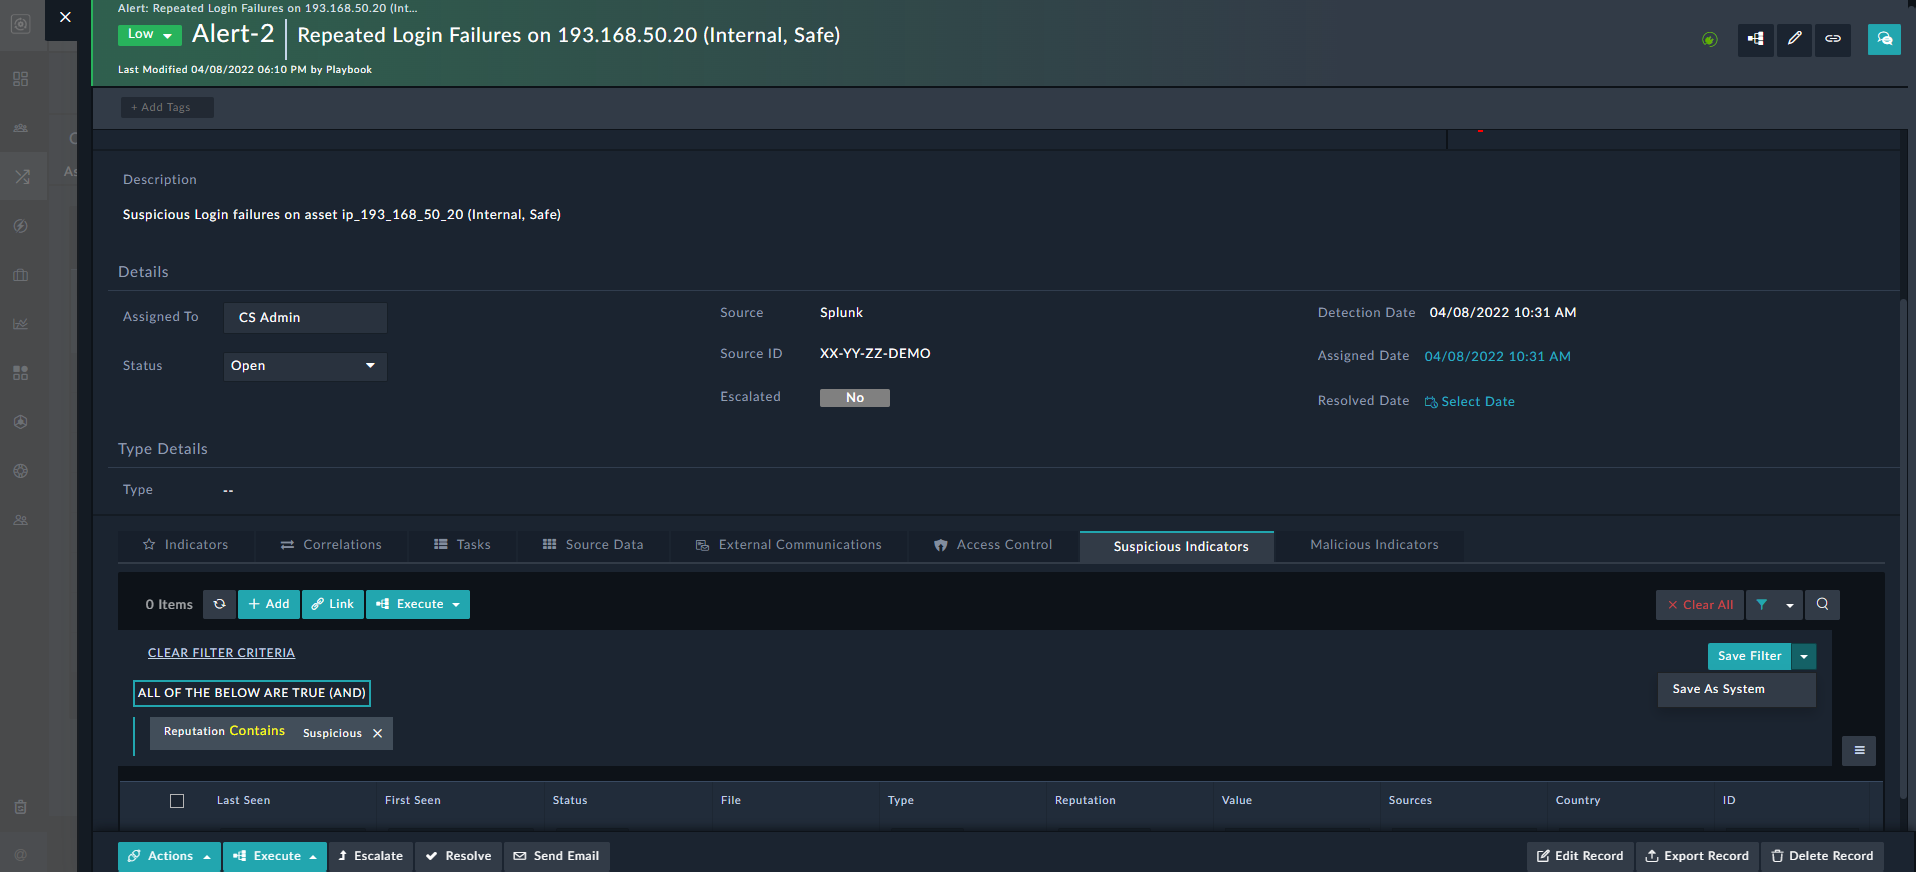Click the Reputation column header
Screen dimensions: 1916x872
tap(1085, 801)
